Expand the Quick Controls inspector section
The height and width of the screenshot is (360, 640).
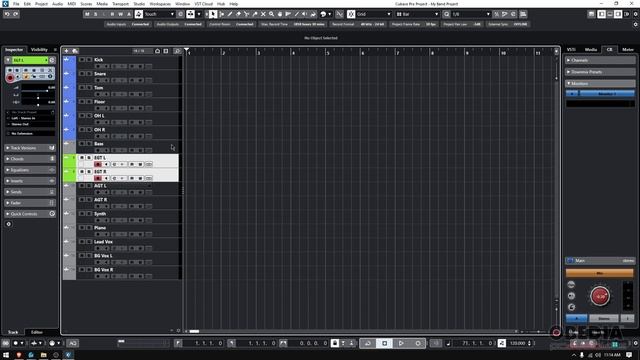tap(30, 214)
